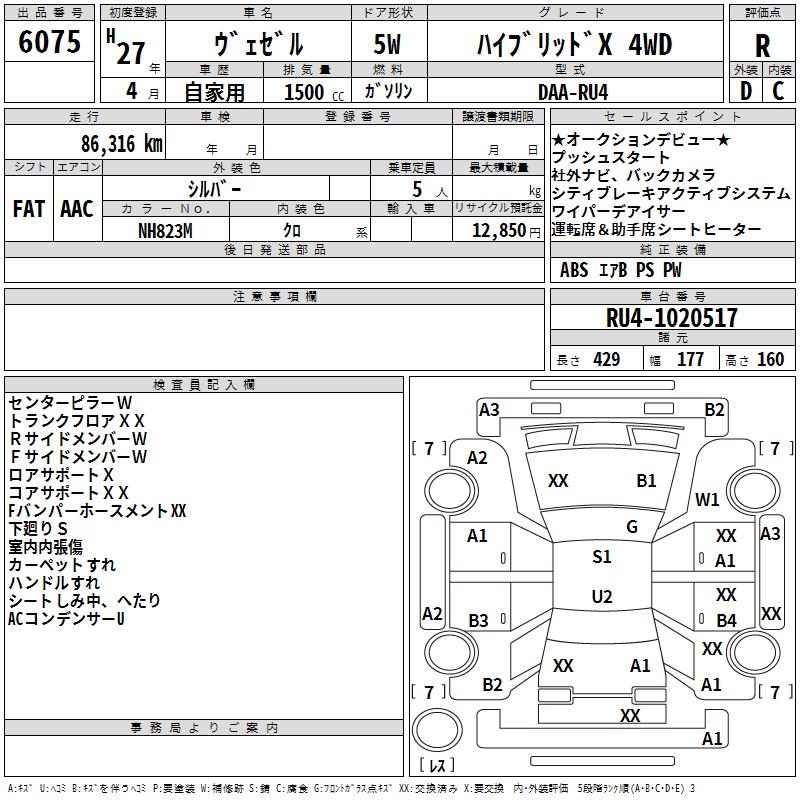
Task: Click the 車名 value ヴェゼル
Action: point(259,44)
